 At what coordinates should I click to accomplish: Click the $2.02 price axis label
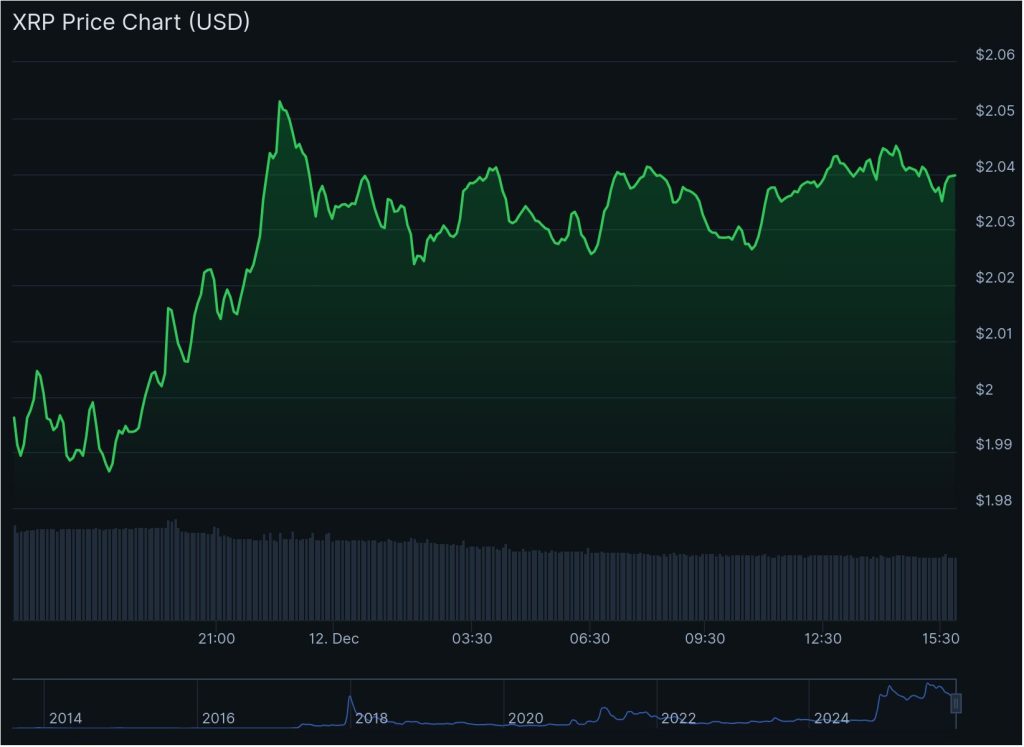click(x=995, y=278)
